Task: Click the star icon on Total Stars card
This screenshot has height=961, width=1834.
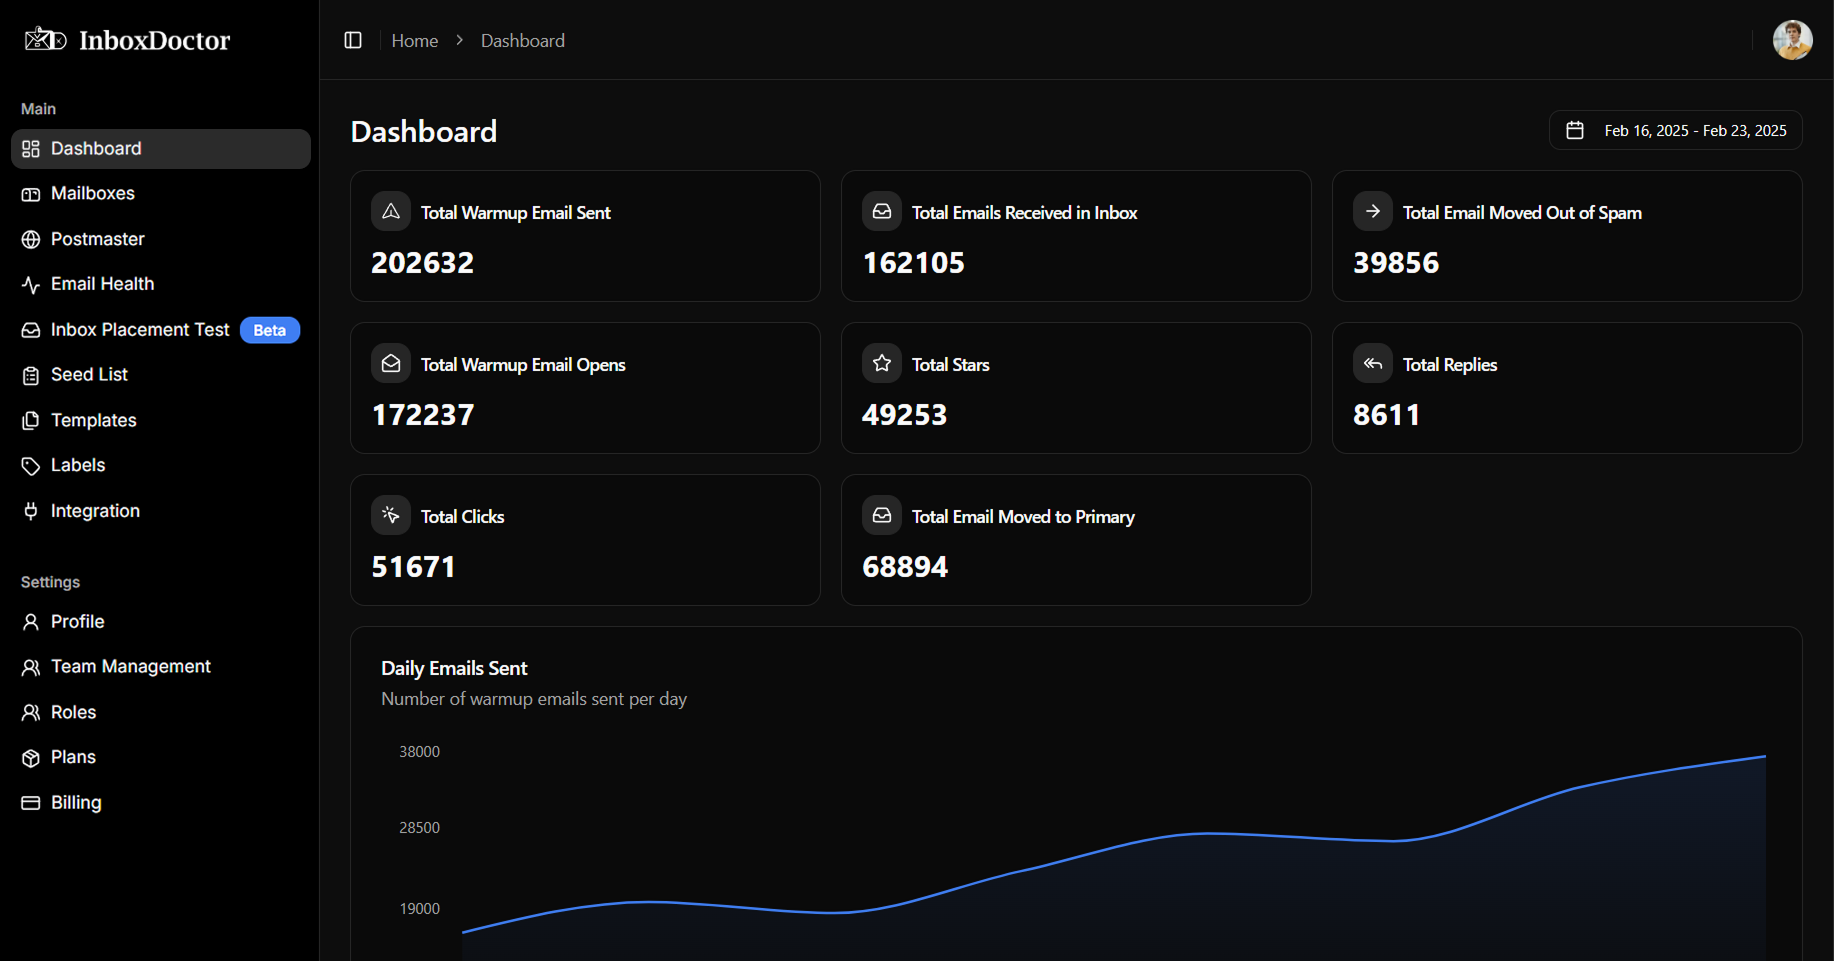Action: point(881,363)
